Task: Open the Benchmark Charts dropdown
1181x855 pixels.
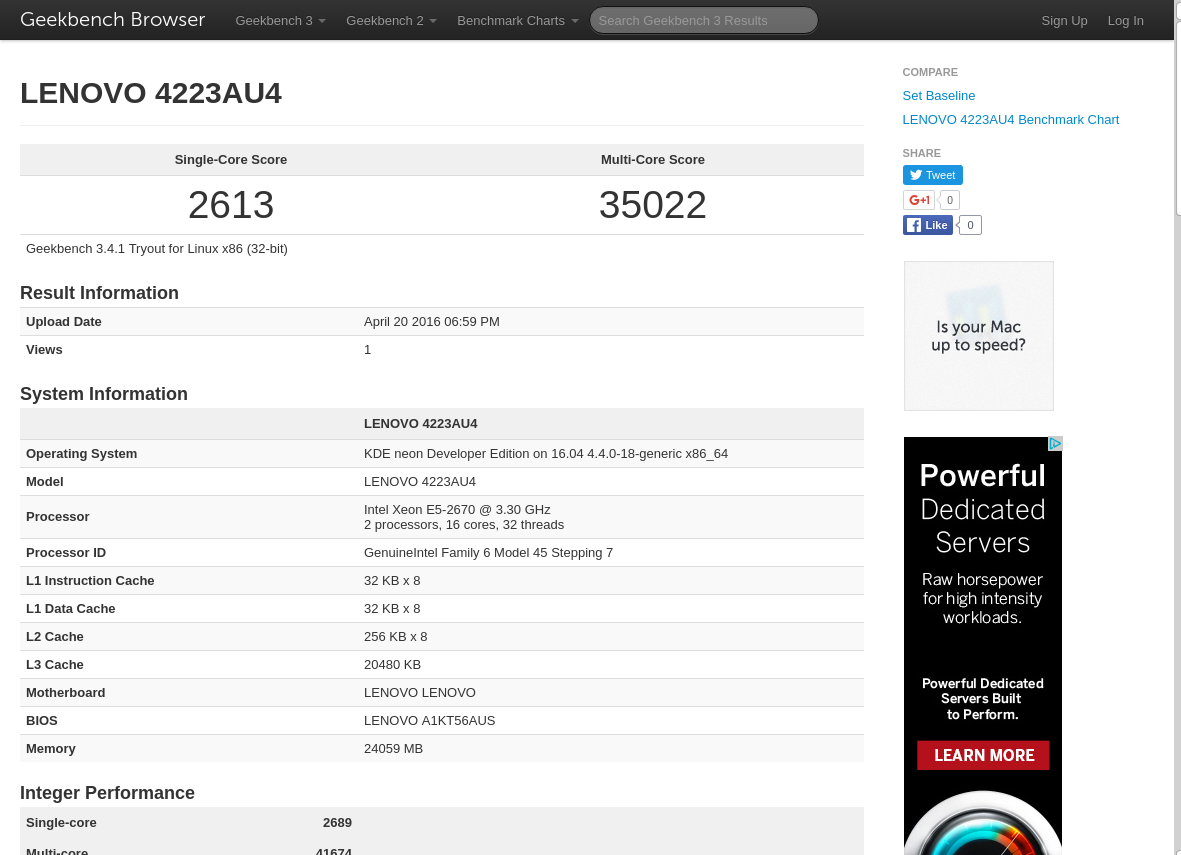Action: [x=517, y=20]
